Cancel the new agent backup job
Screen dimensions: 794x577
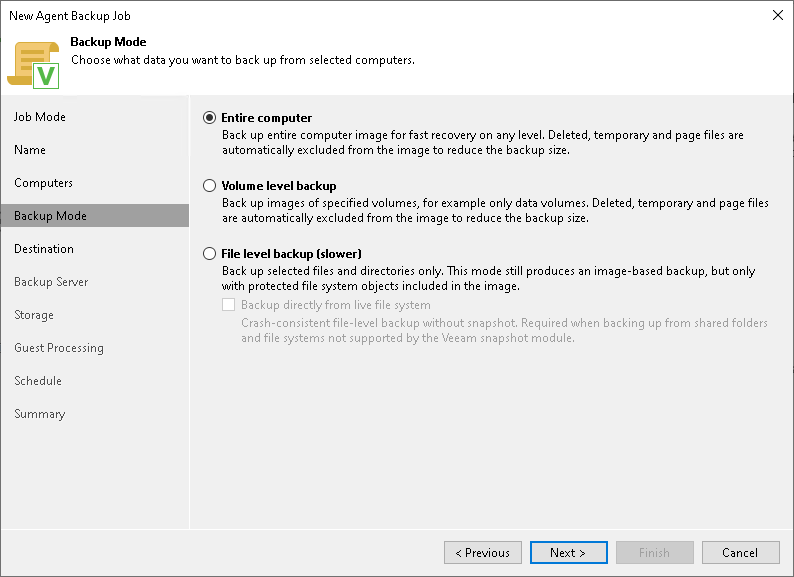(x=740, y=553)
